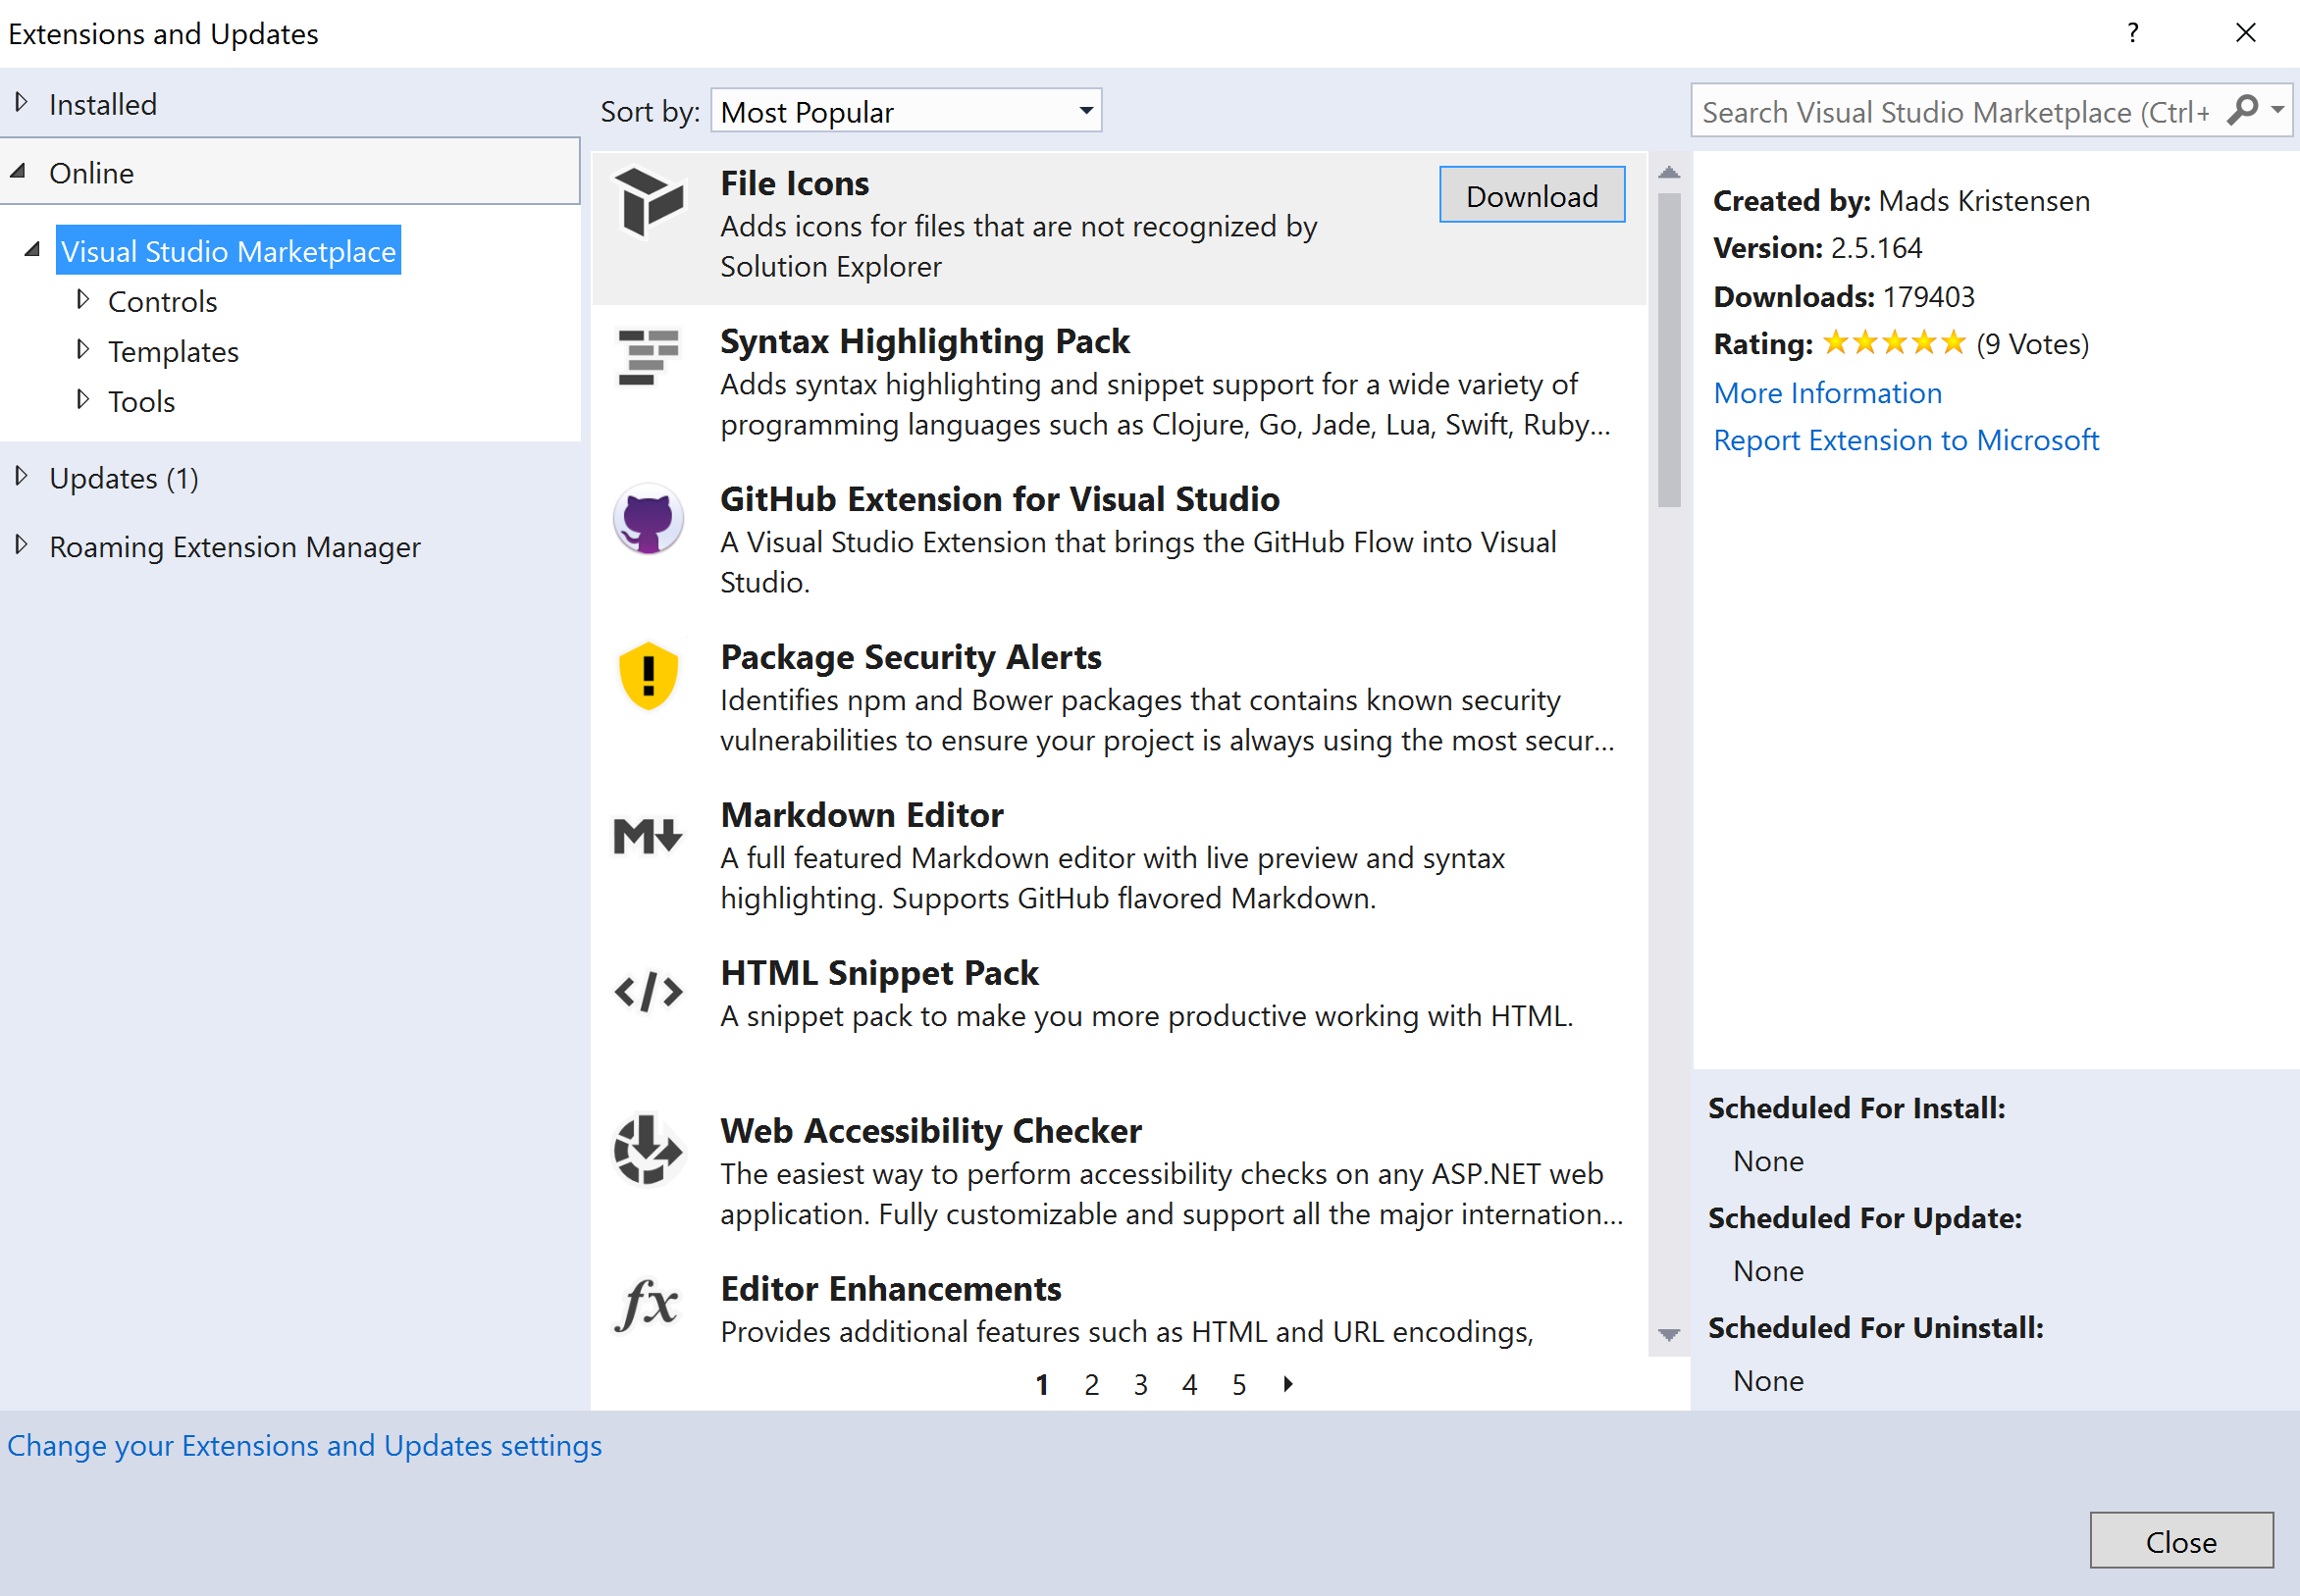Open the More Information link
The image size is (2300, 1596).
coord(1827,393)
